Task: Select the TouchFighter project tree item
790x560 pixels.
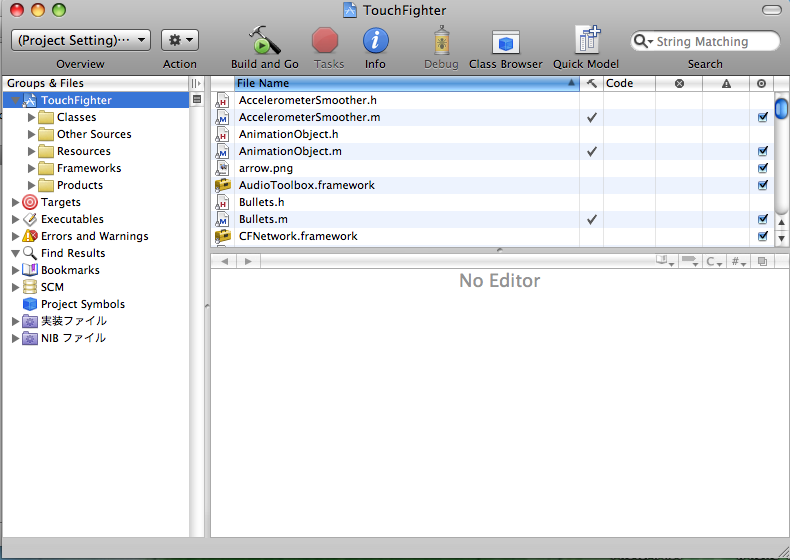Action: click(x=96, y=100)
